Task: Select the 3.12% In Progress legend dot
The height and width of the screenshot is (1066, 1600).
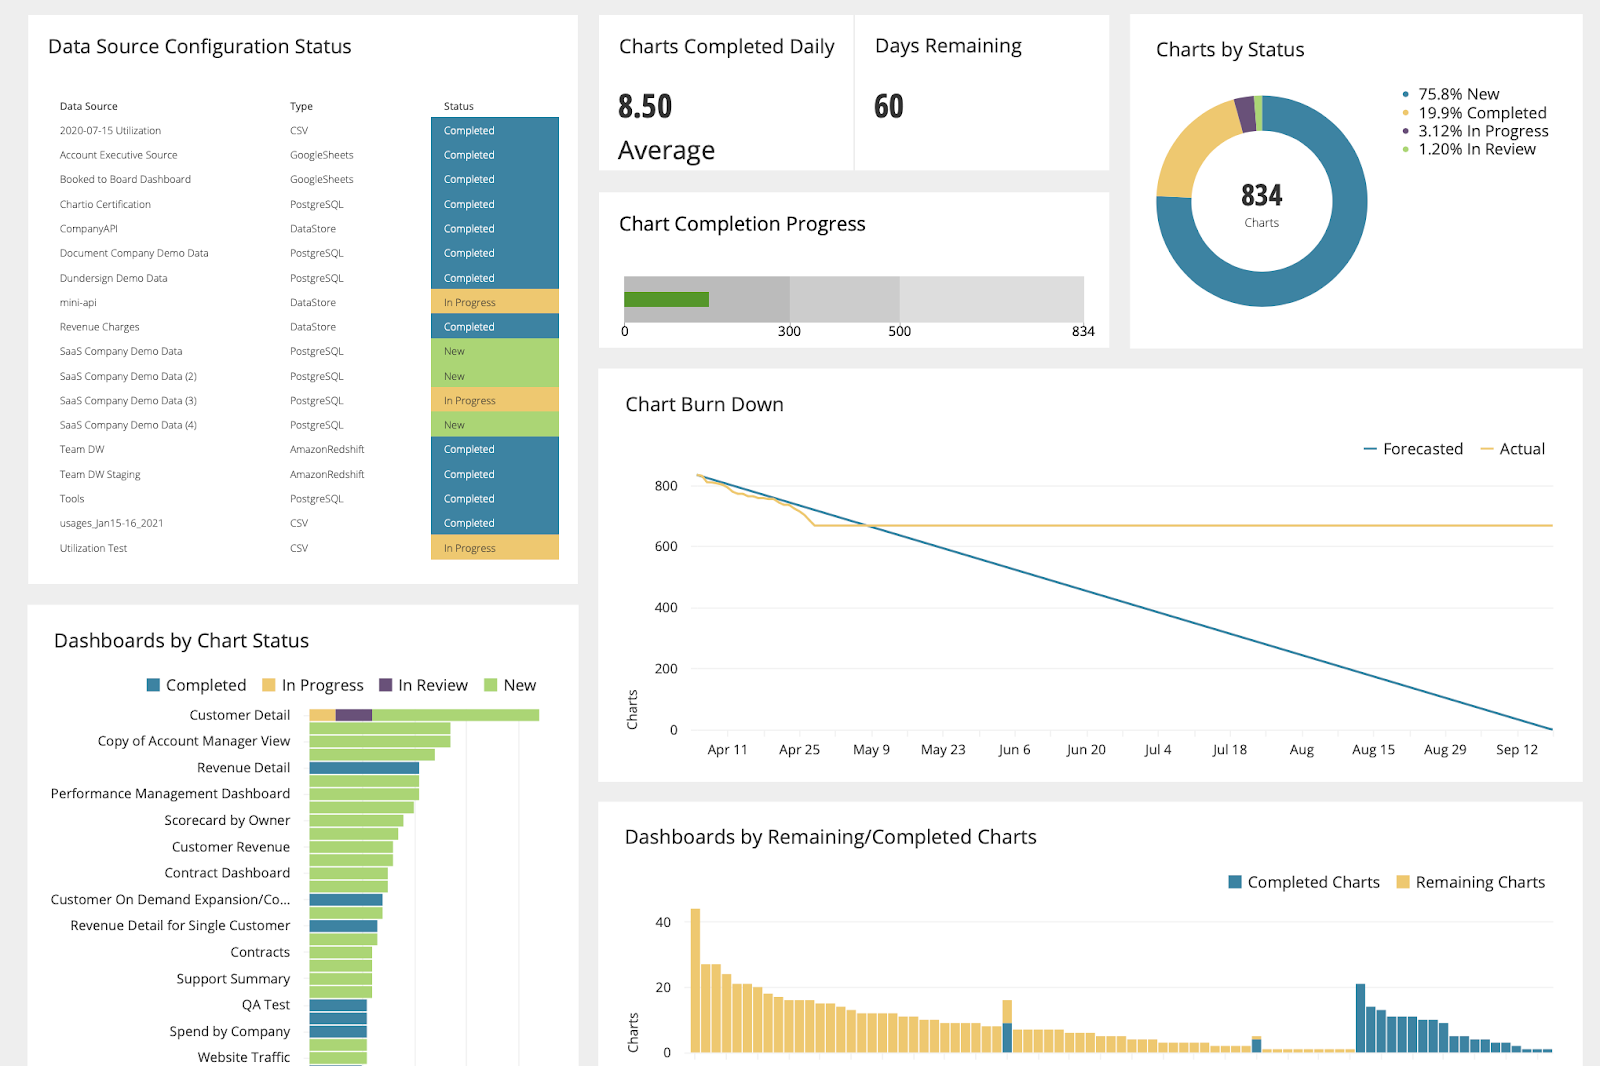Action: [x=1406, y=131]
